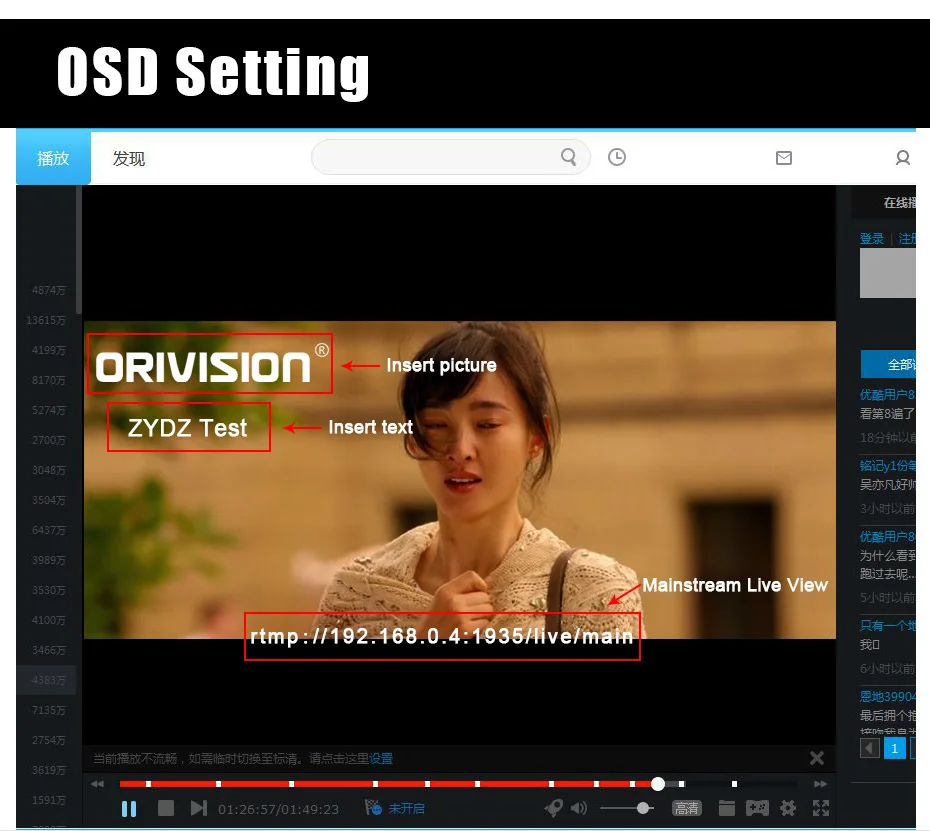Click comment text 吴亦凡好帅
930x831 pixels.
click(x=887, y=485)
